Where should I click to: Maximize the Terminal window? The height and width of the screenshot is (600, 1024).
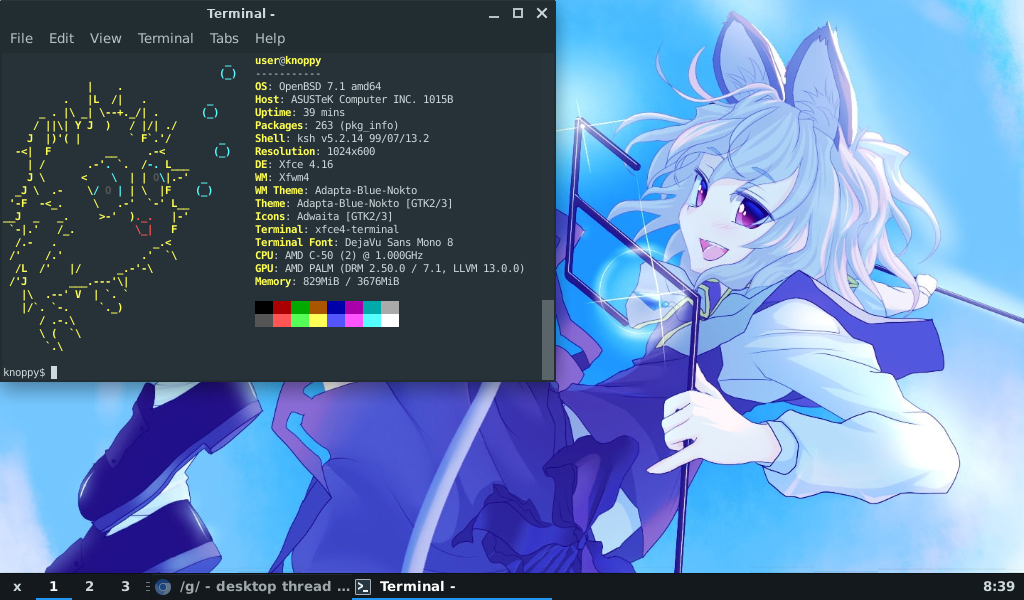tap(518, 13)
